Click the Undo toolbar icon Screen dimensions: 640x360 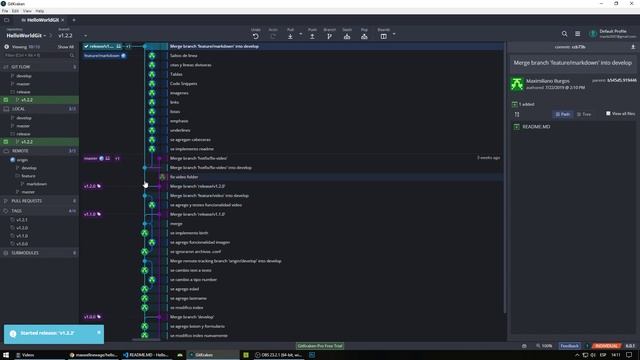(256, 36)
